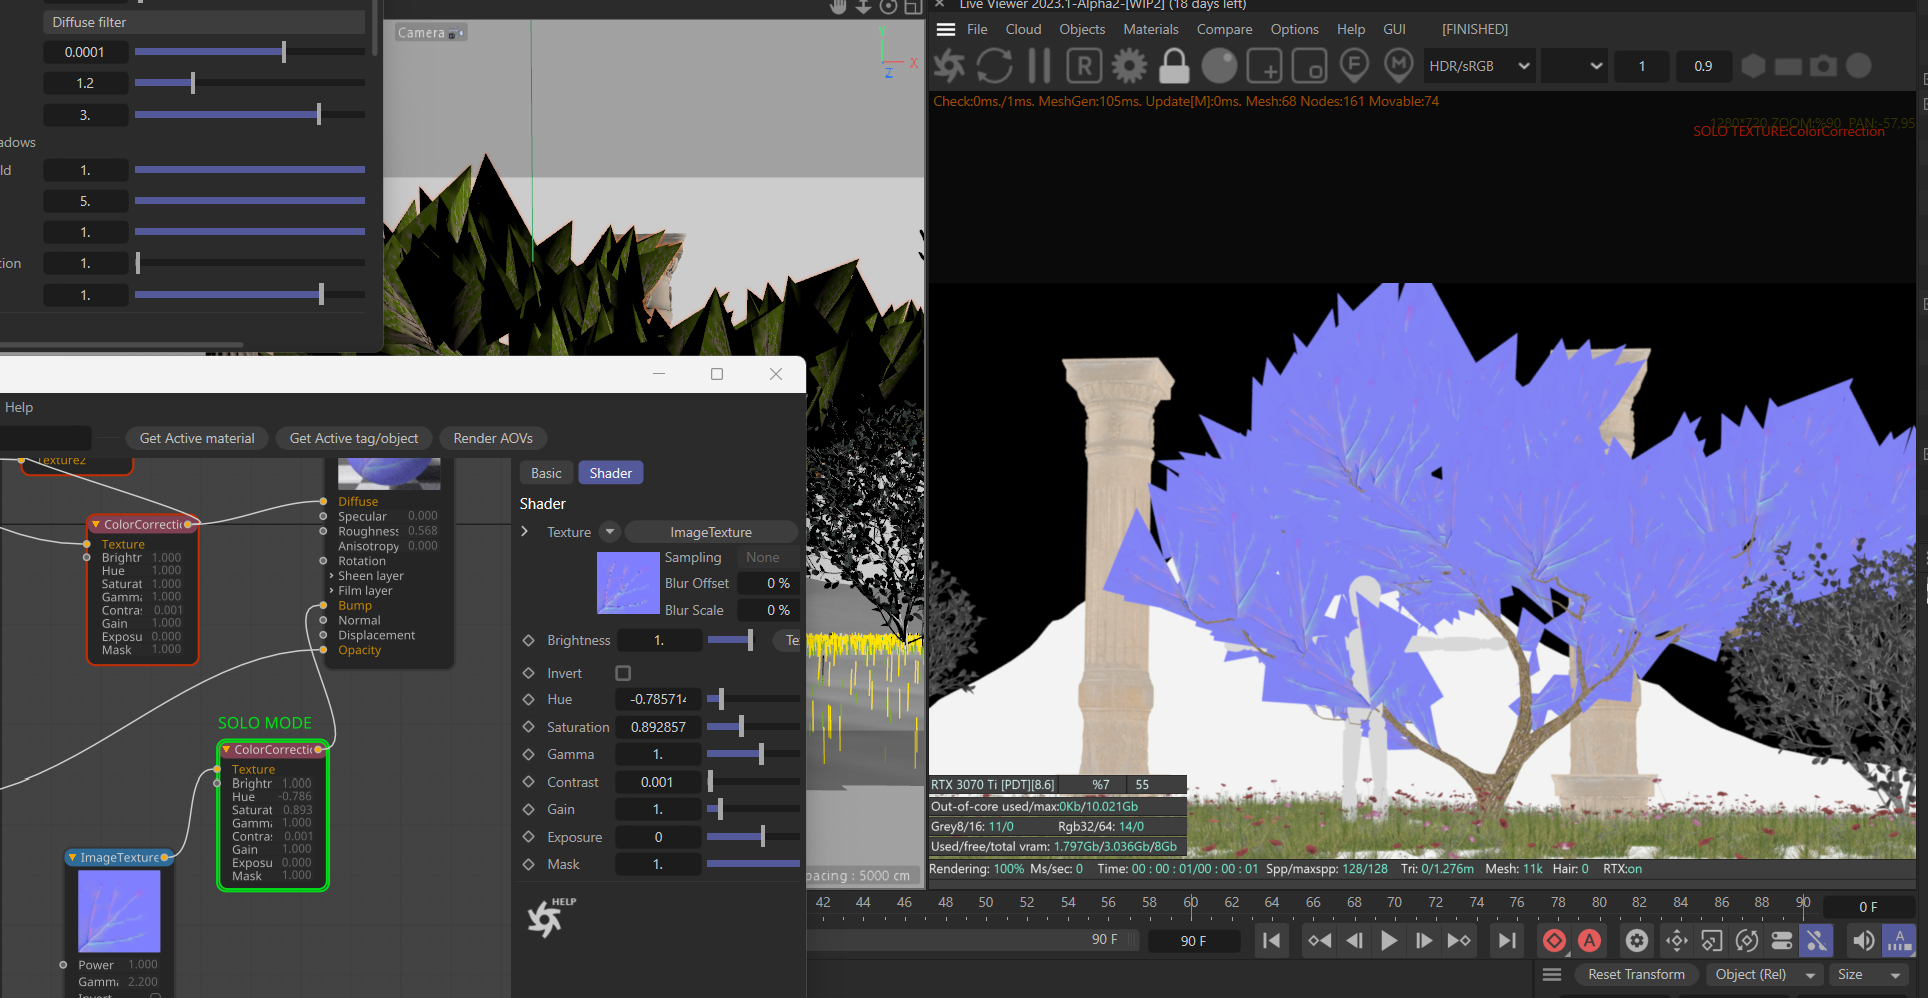Viewport: 1928px width, 998px height.
Task: Play the animation forward
Action: [1389, 940]
